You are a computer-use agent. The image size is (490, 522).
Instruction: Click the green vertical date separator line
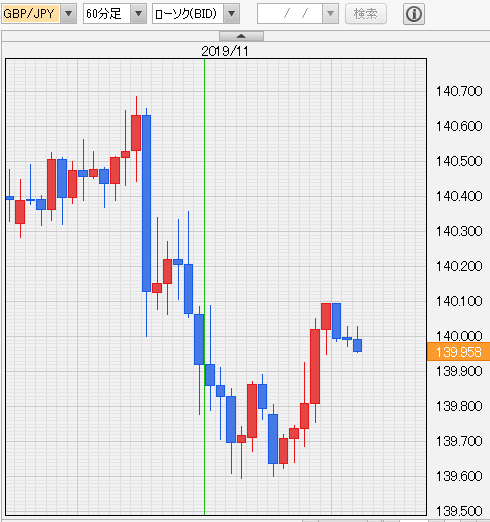(204, 287)
